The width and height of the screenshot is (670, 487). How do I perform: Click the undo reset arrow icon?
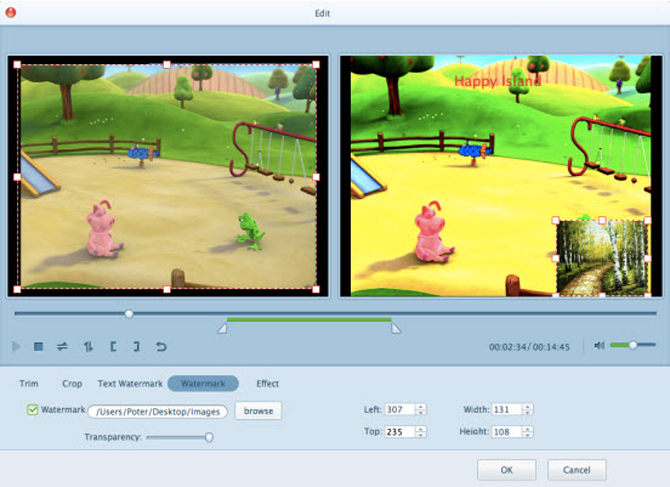click(x=160, y=346)
